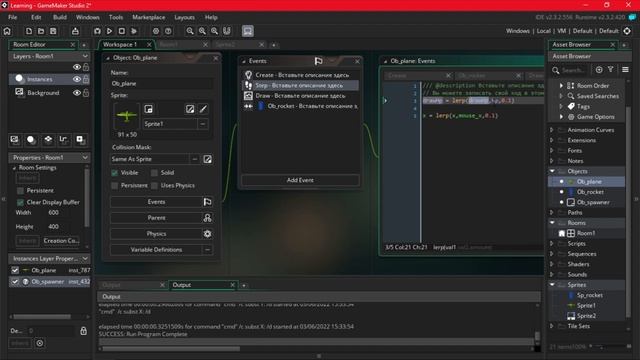Expand the Tile Sets folder

point(552,326)
